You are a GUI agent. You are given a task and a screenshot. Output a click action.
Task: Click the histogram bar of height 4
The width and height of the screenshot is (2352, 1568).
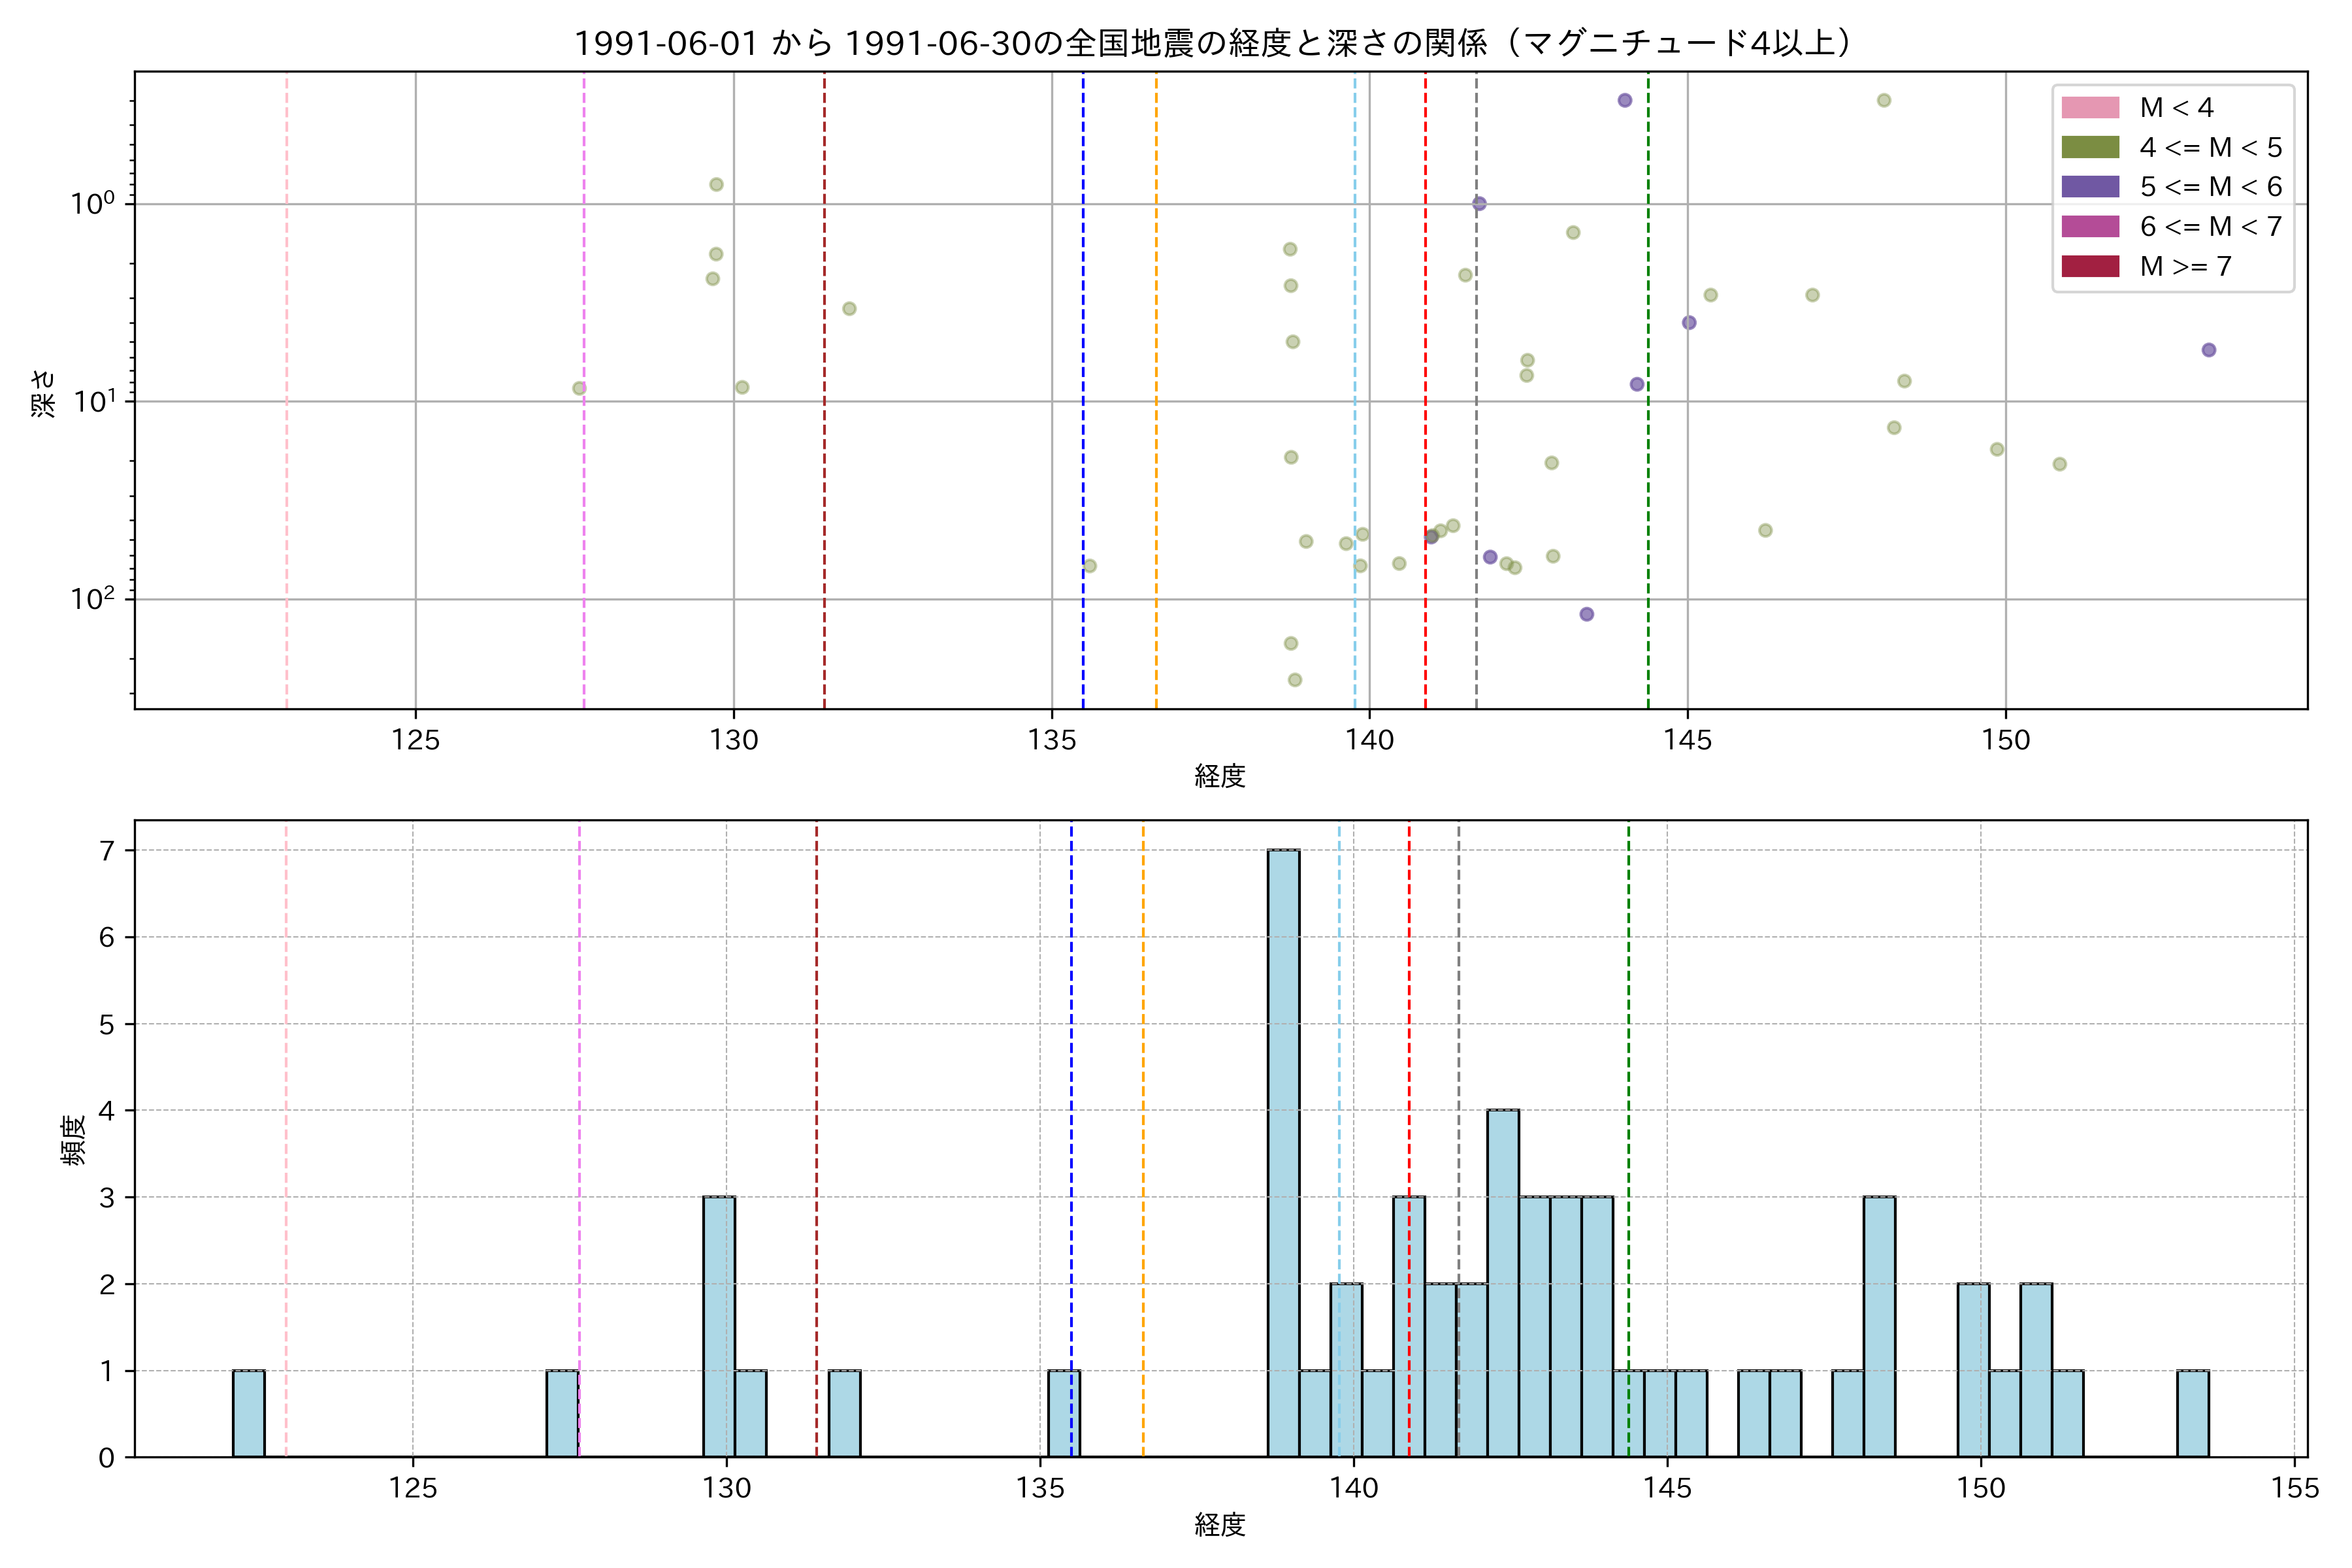pos(1503,1282)
